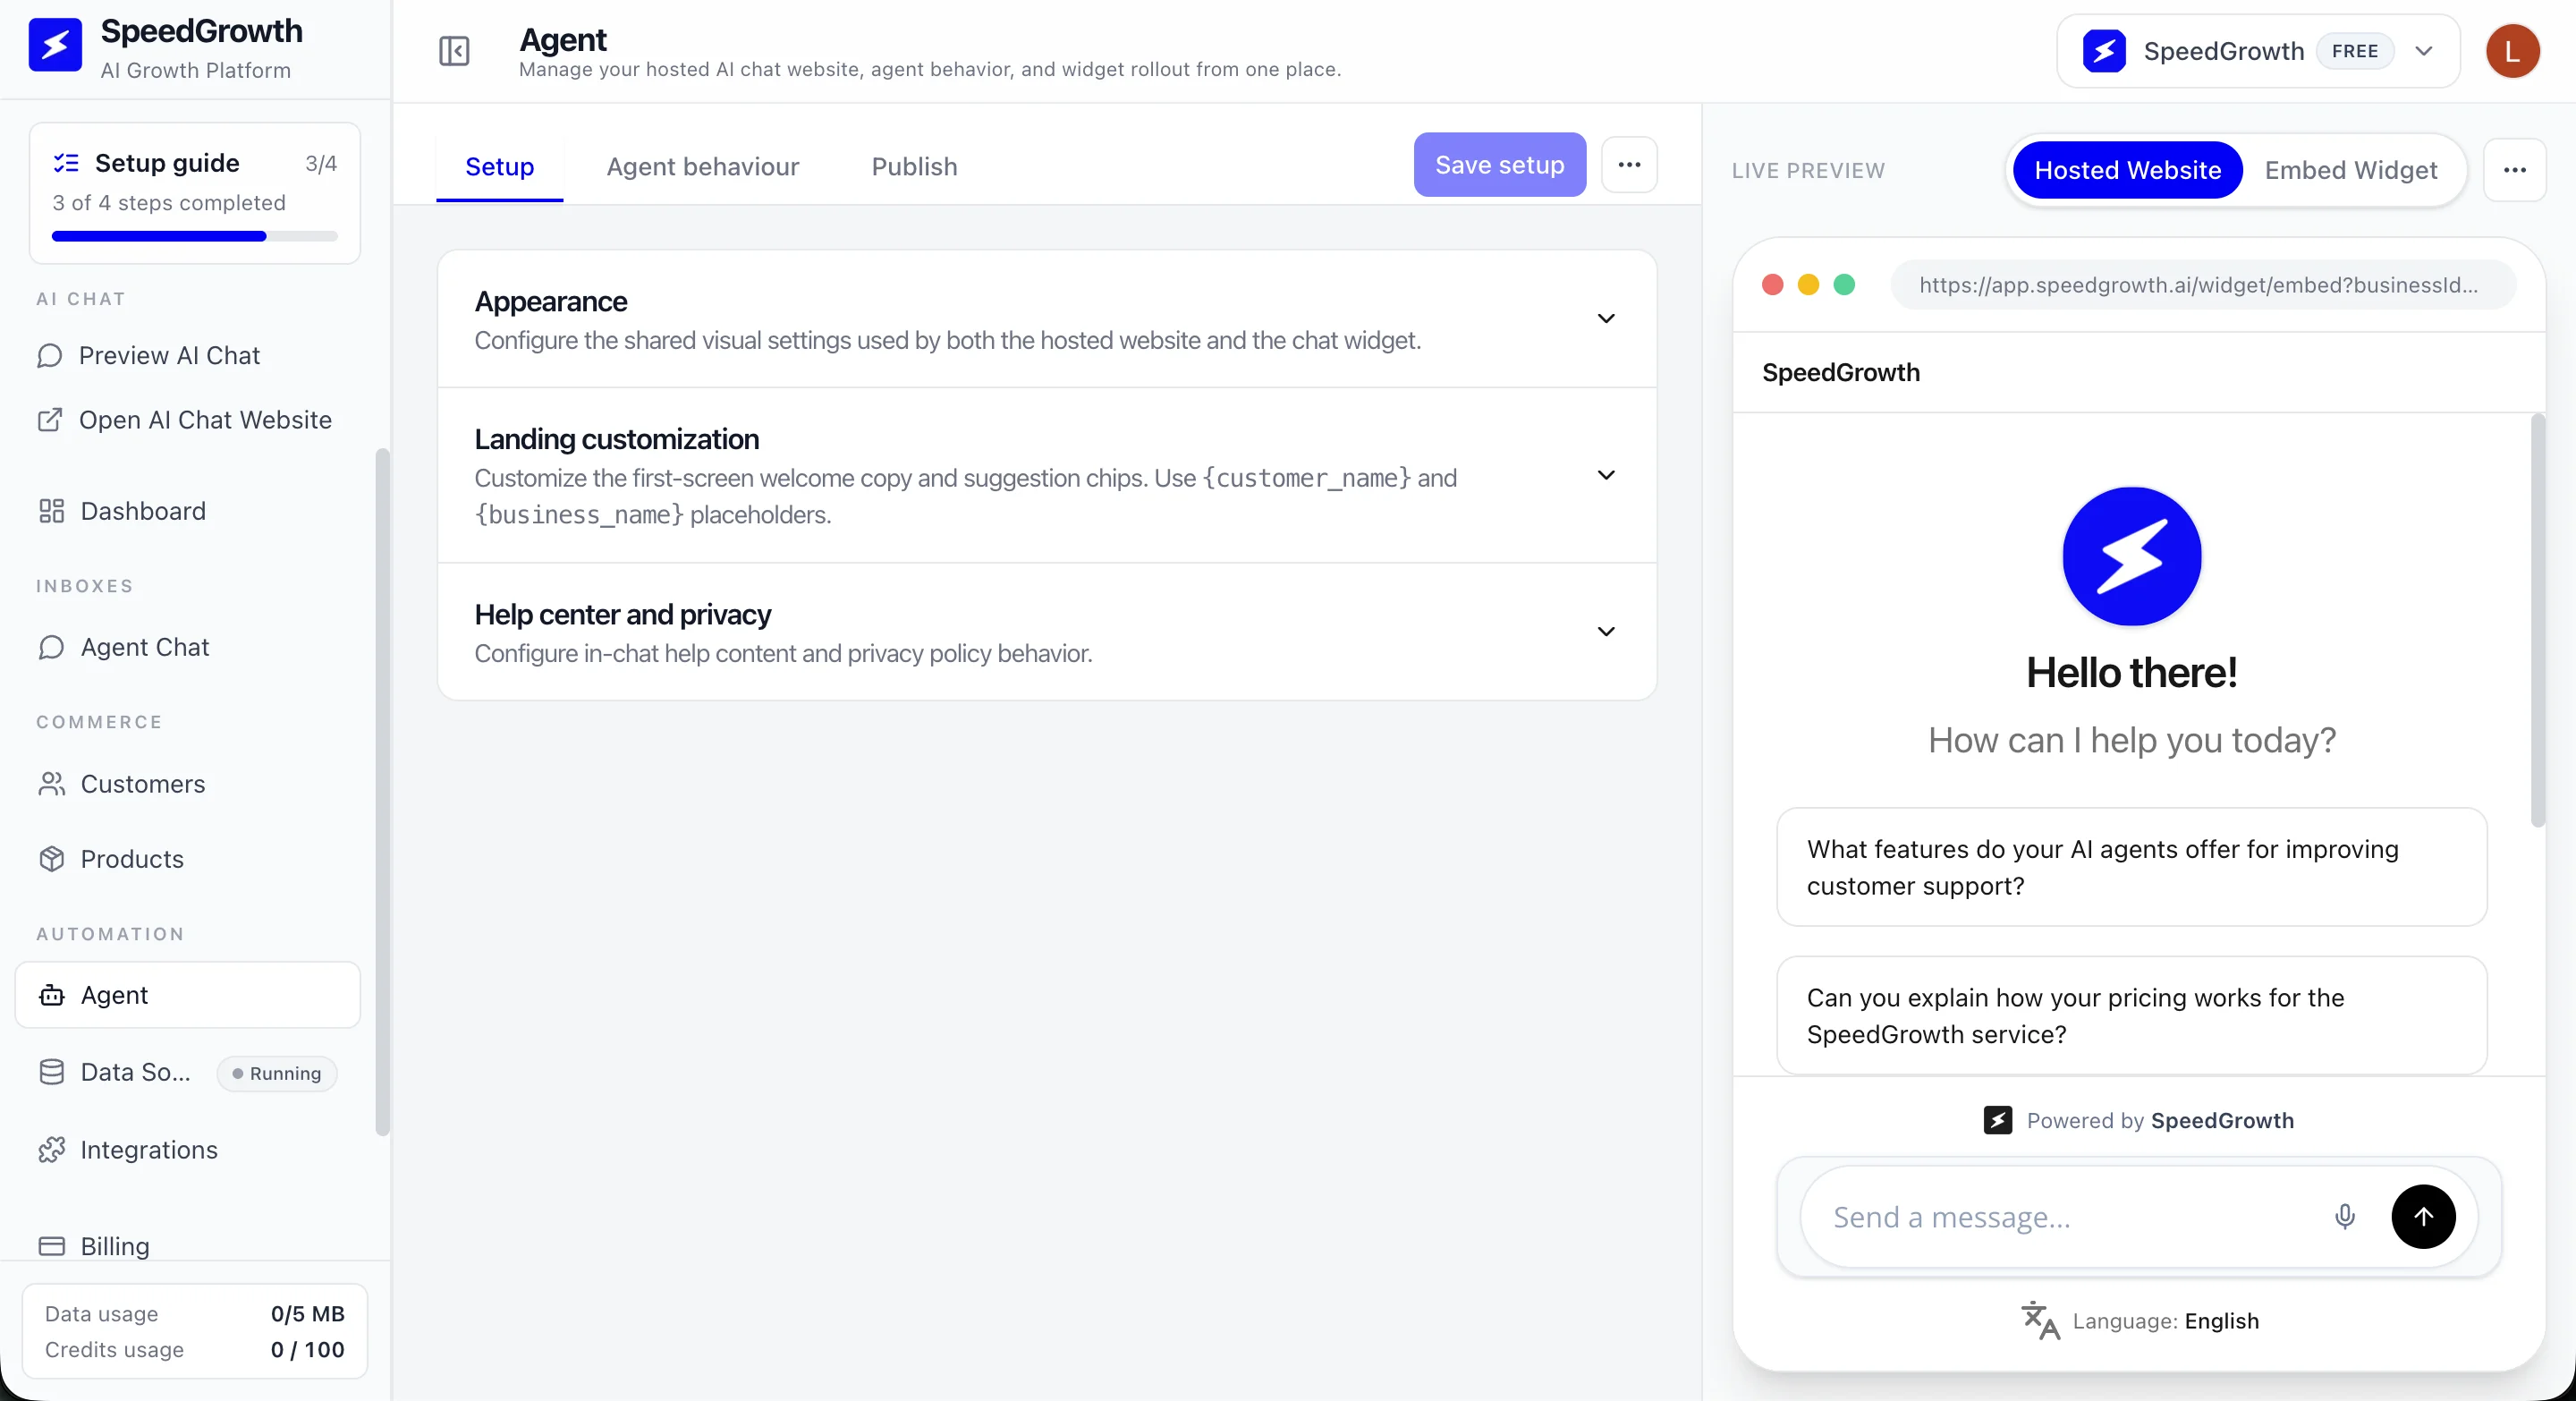Expand the Help center and privacy section
The height and width of the screenshot is (1401, 2576).
click(x=1606, y=632)
